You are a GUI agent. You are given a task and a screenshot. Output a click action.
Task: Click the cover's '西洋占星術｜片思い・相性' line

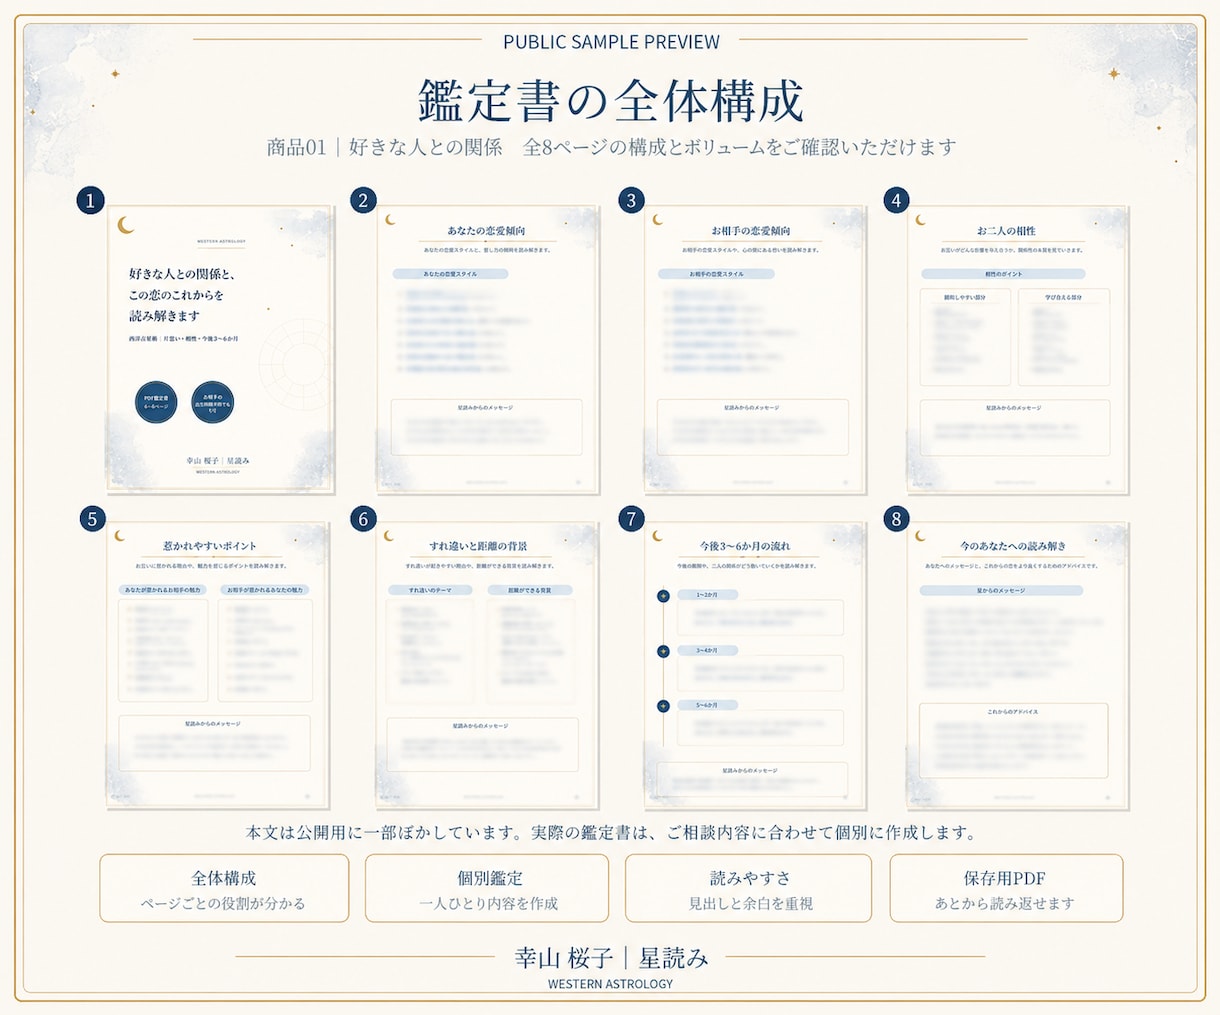(183, 340)
